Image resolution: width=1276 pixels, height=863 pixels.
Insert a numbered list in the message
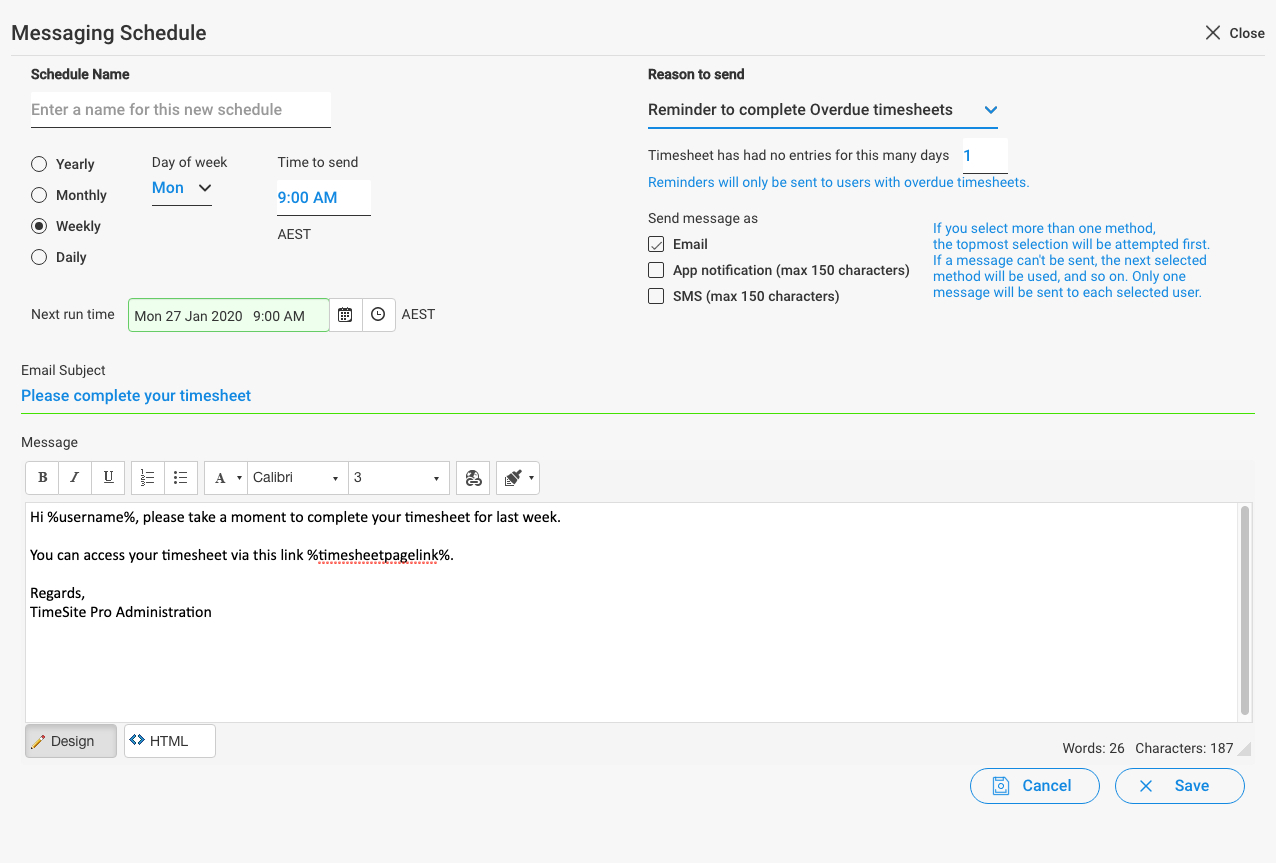point(147,478)
